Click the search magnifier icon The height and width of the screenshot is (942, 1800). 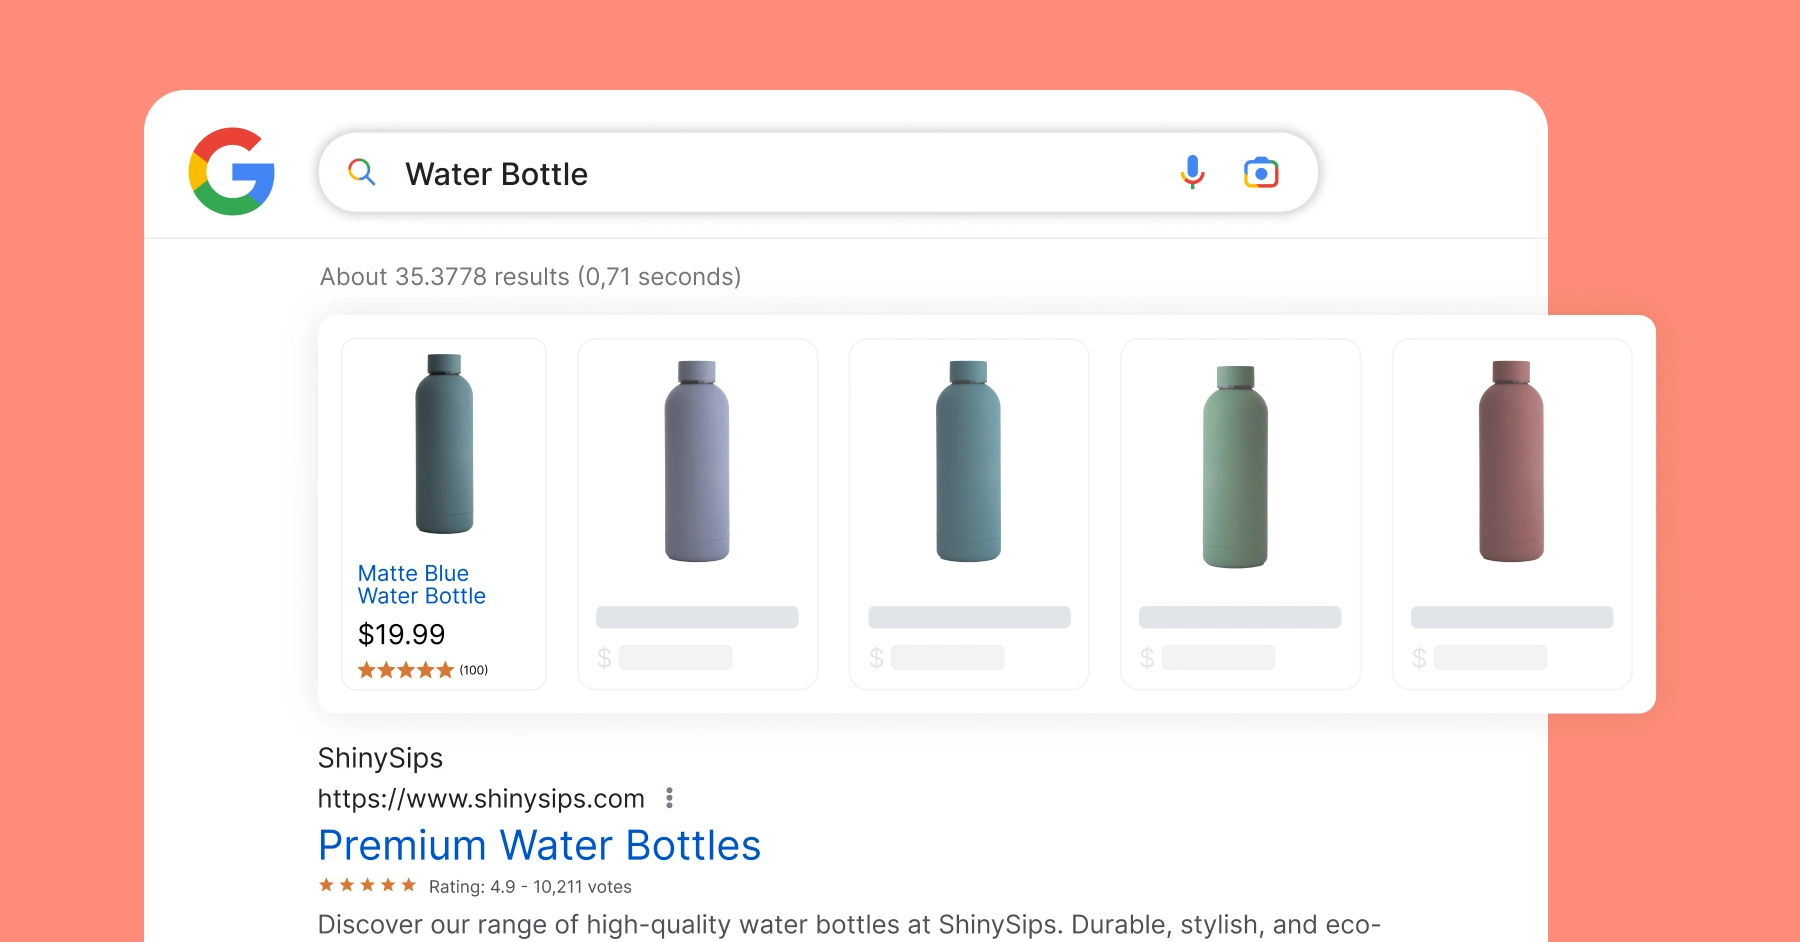tap(361, 172)
